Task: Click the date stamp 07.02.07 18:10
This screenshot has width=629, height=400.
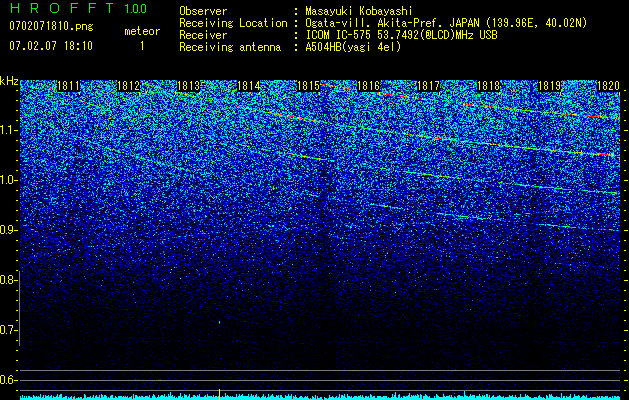Action: coord(51,46)
